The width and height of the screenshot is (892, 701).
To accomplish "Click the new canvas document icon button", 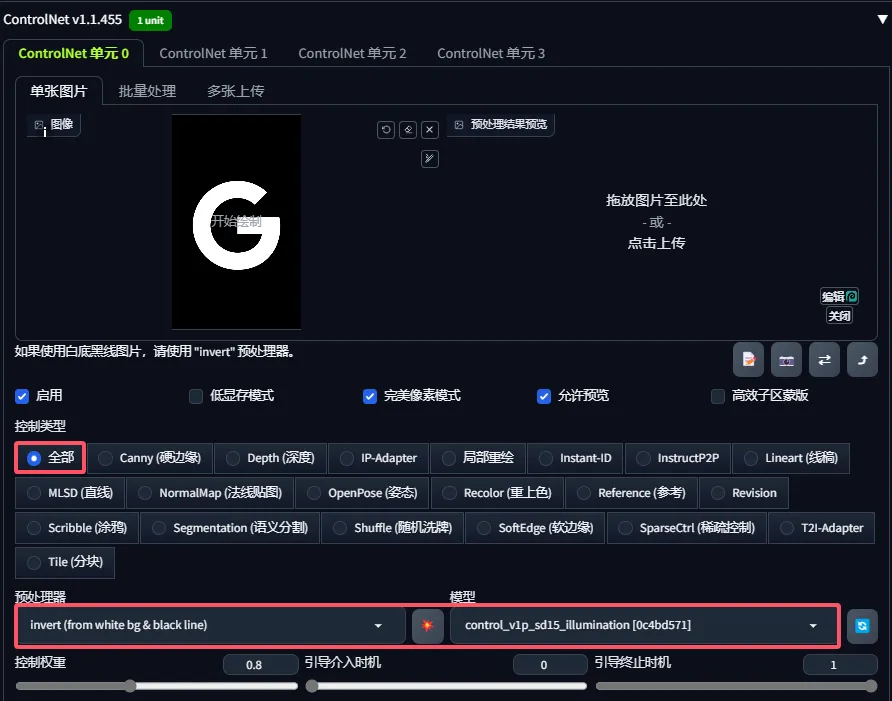I will coord(749,360).
